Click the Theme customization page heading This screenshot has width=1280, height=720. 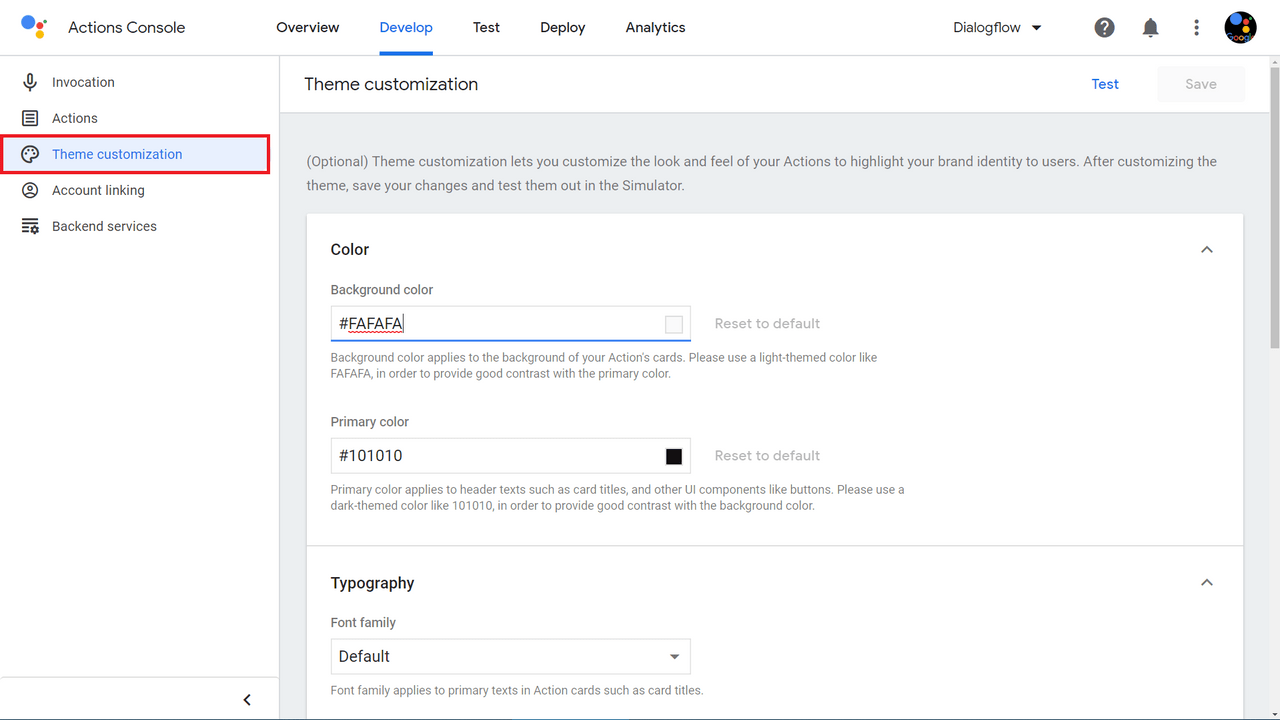391,84
